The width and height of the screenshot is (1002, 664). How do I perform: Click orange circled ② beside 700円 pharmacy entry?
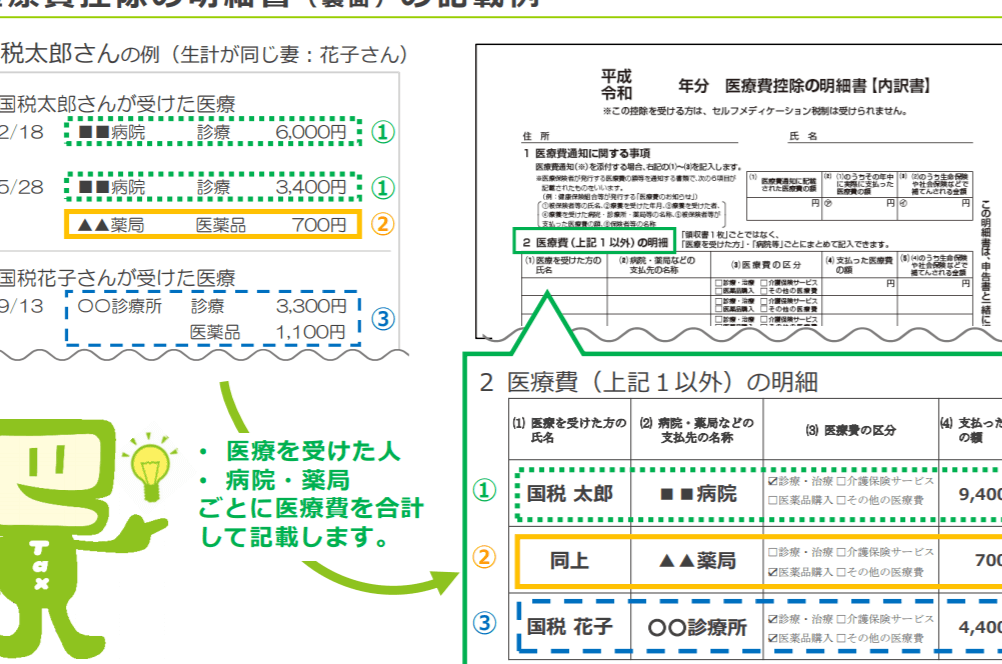pyautogui.click(x=382, y=224)
